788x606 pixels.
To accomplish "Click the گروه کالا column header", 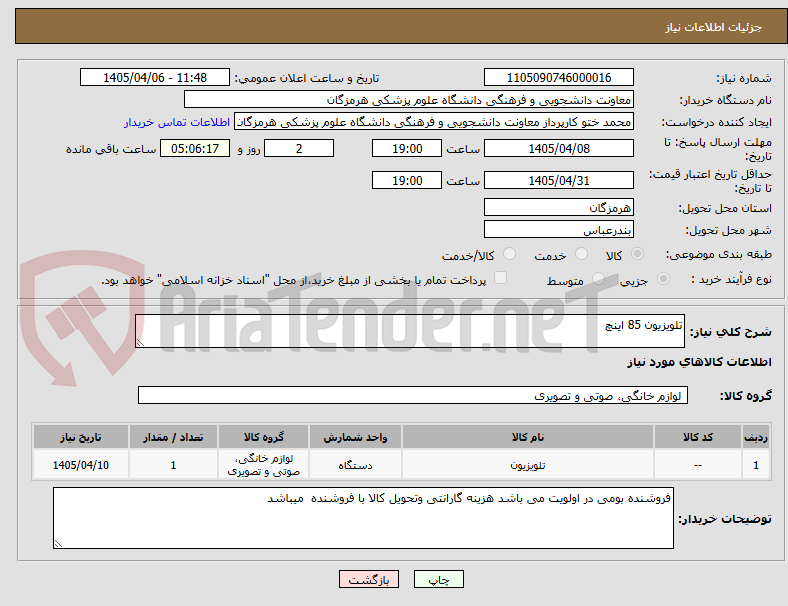I will (263, 437).
